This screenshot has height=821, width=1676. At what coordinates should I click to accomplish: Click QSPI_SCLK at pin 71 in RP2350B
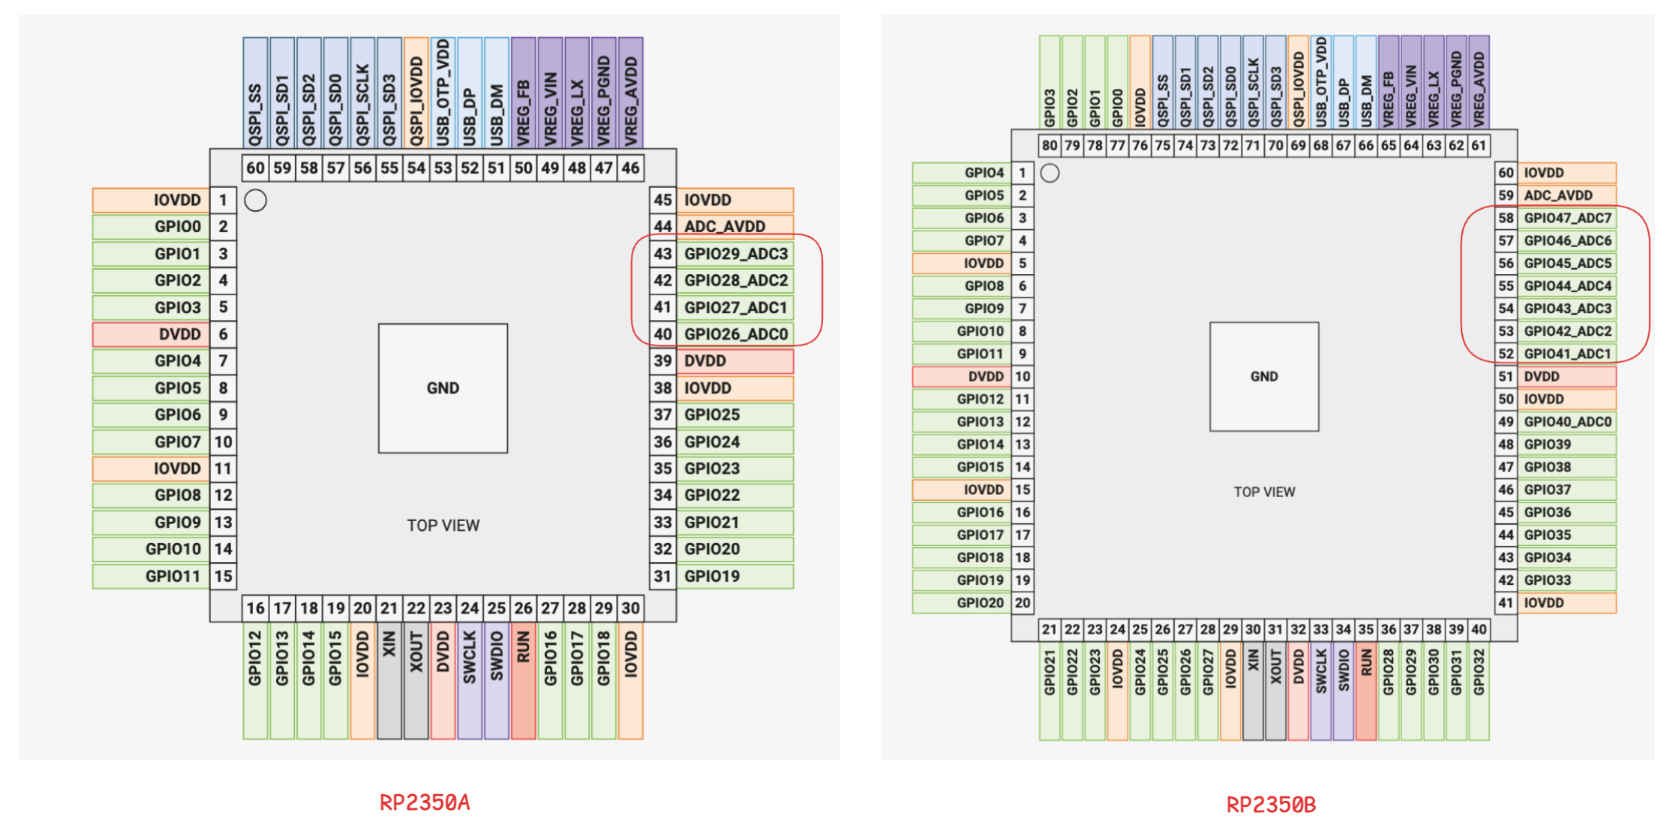(1253, 83)
